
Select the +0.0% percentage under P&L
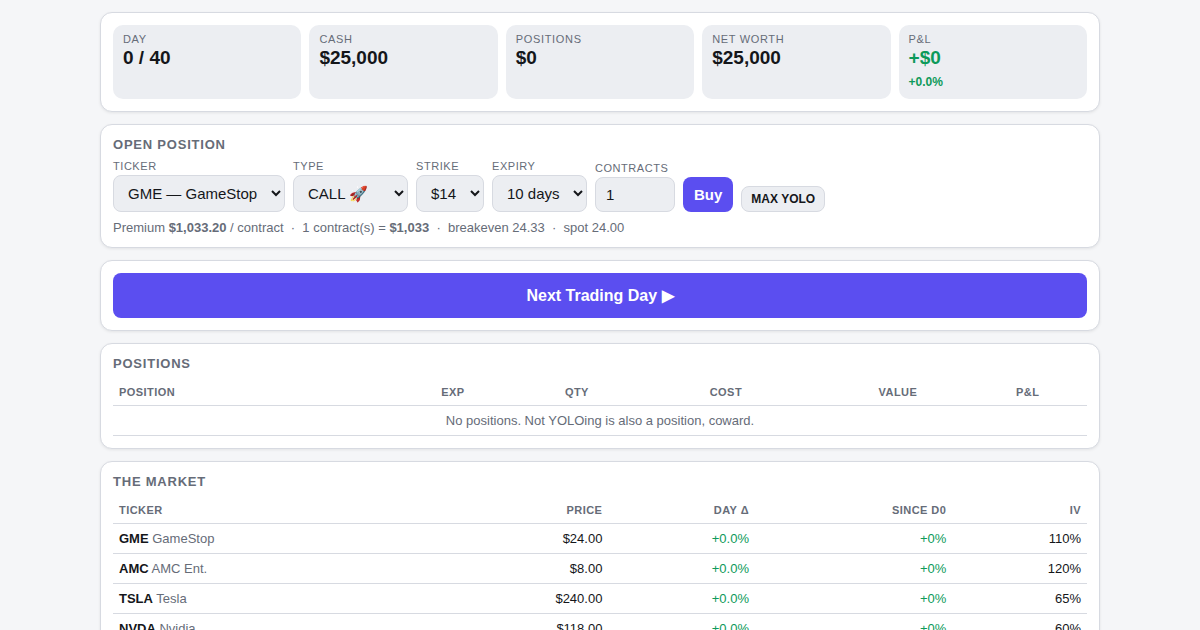926,82
